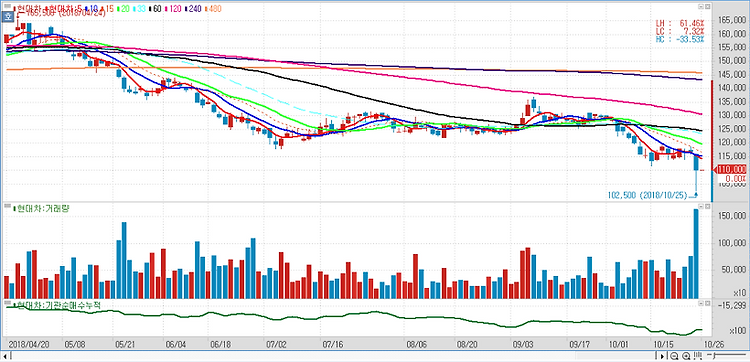Click the chart zoom-out magnifier icon
Screen dimensions: 750x362
point(674,356)
